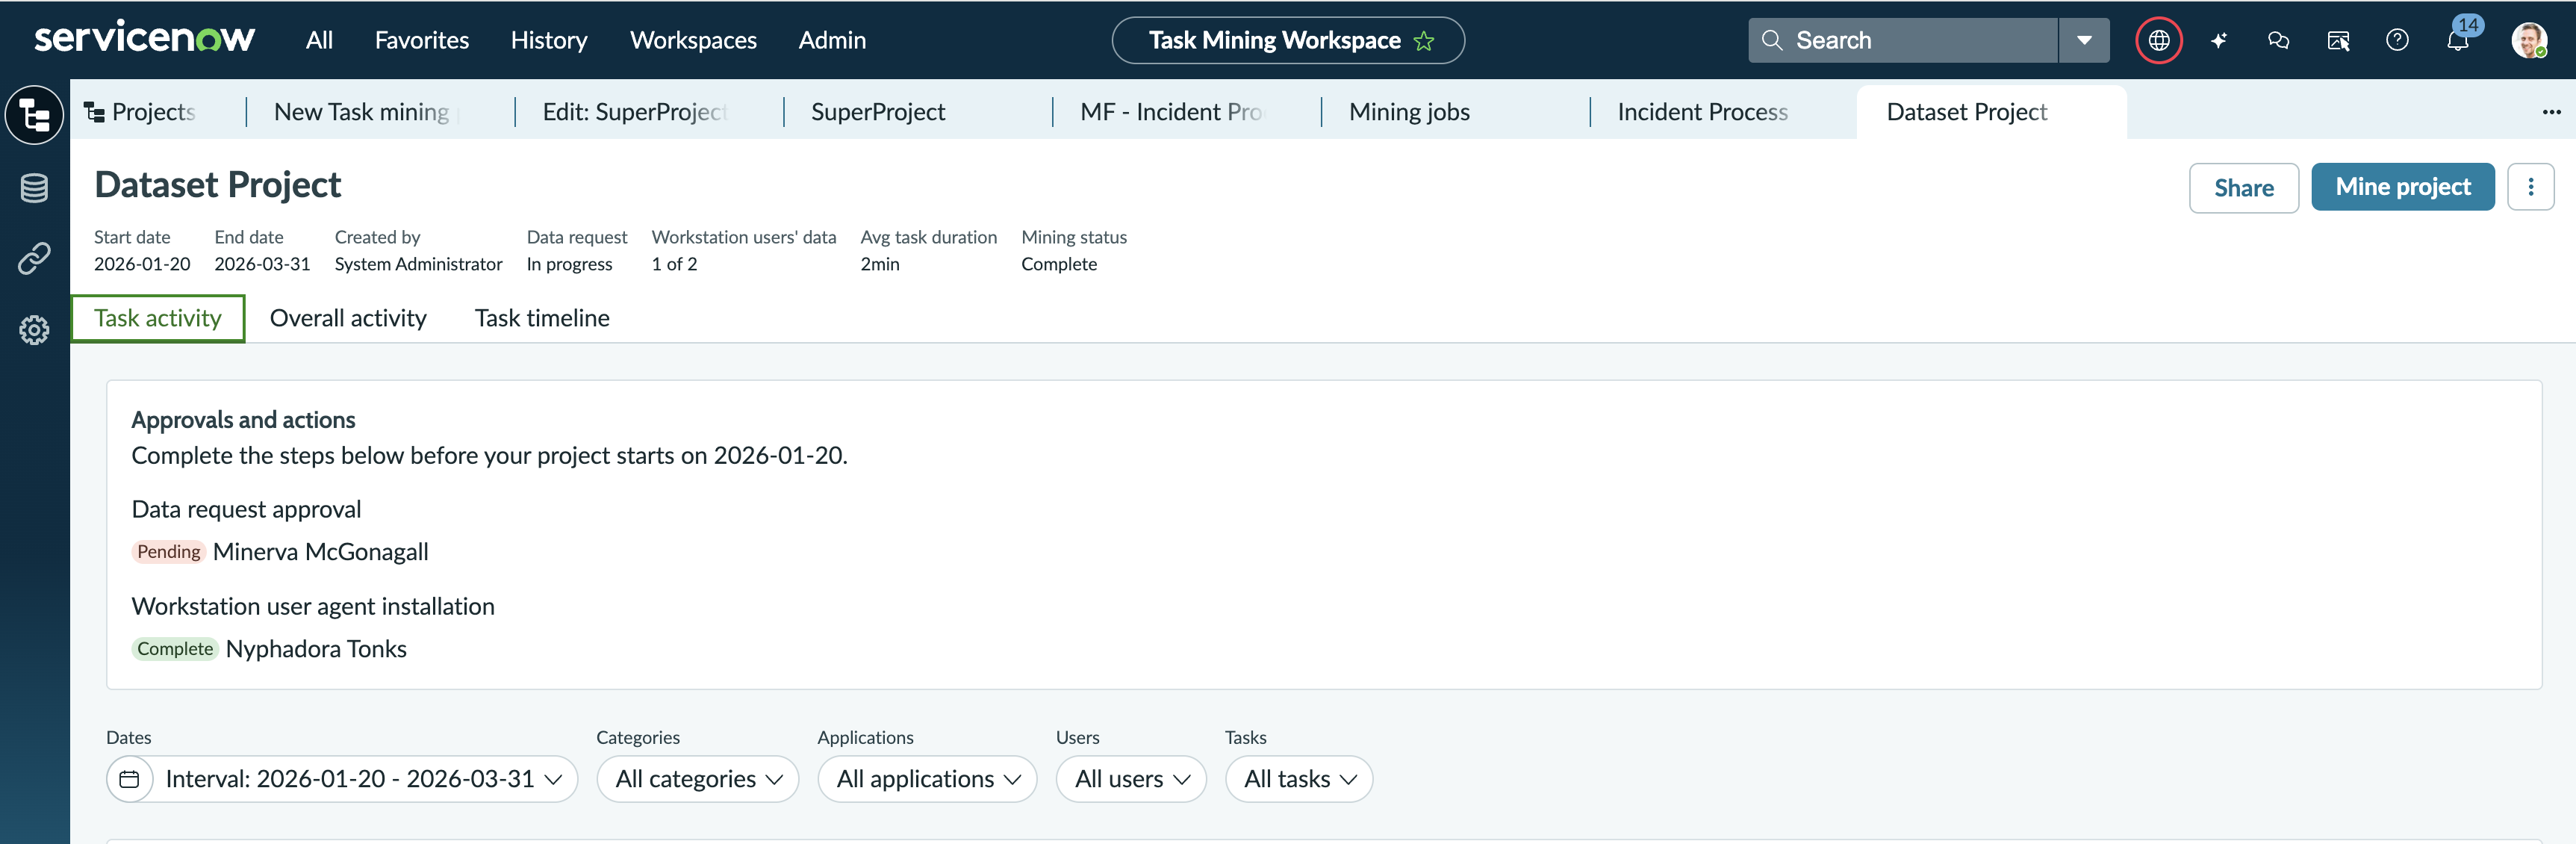Image resolution: width=2576 pixels, height=844 pixels.
Task: Favorite Task Mining Workspace with star
Action: click(x=1424, y=41)
